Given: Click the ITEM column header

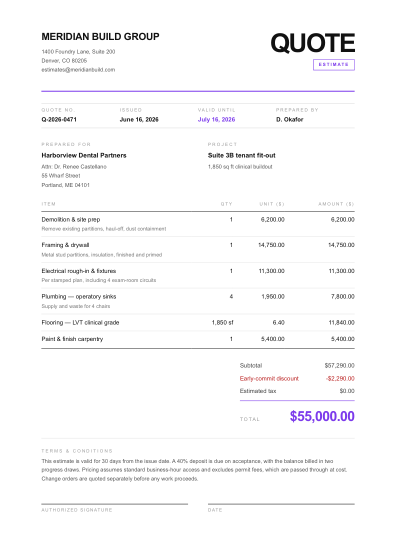Looking at the screenshot, I should 49,204.
